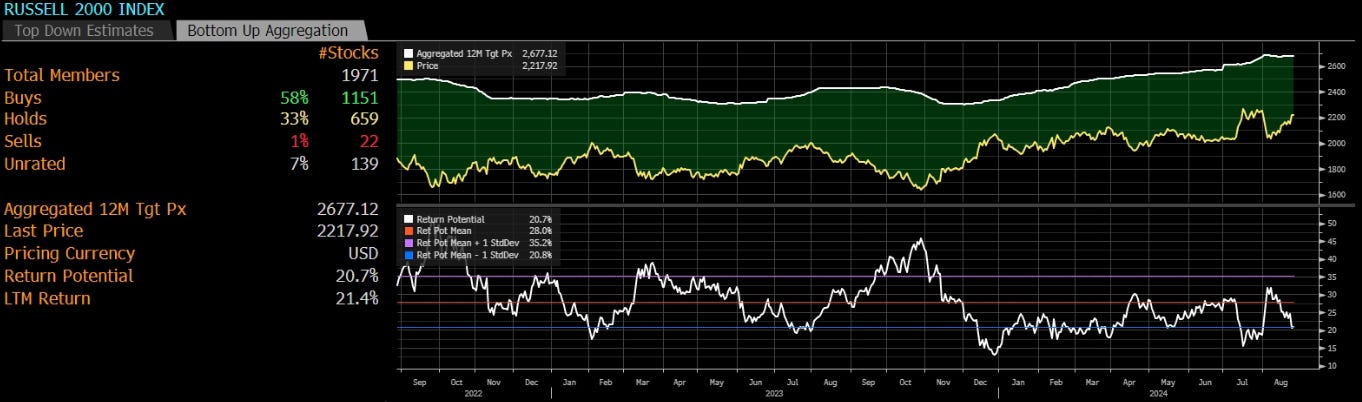
Task: Switch to the Top Down Estimates tab
Action: pos(84,31)
